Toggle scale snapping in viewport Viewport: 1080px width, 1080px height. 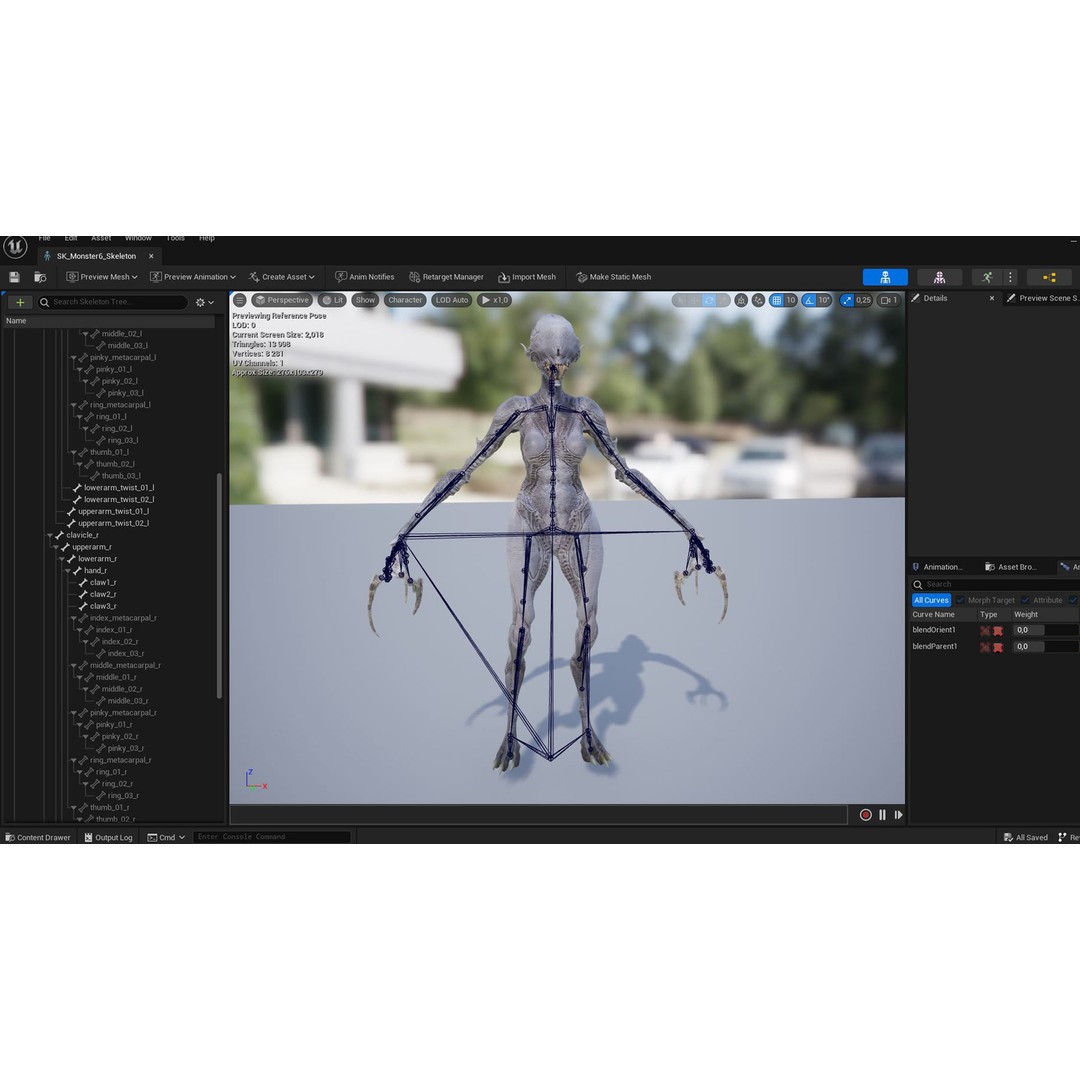(847, 300)
